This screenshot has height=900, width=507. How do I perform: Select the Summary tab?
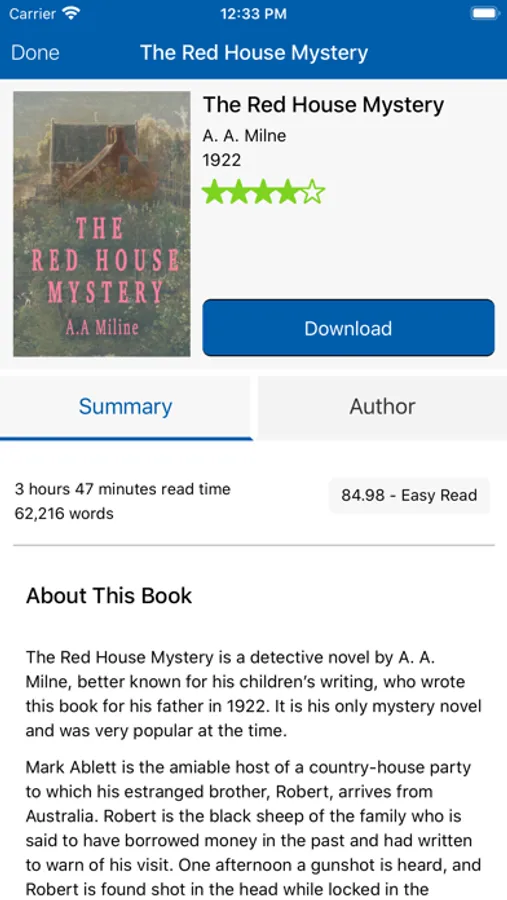125,407
